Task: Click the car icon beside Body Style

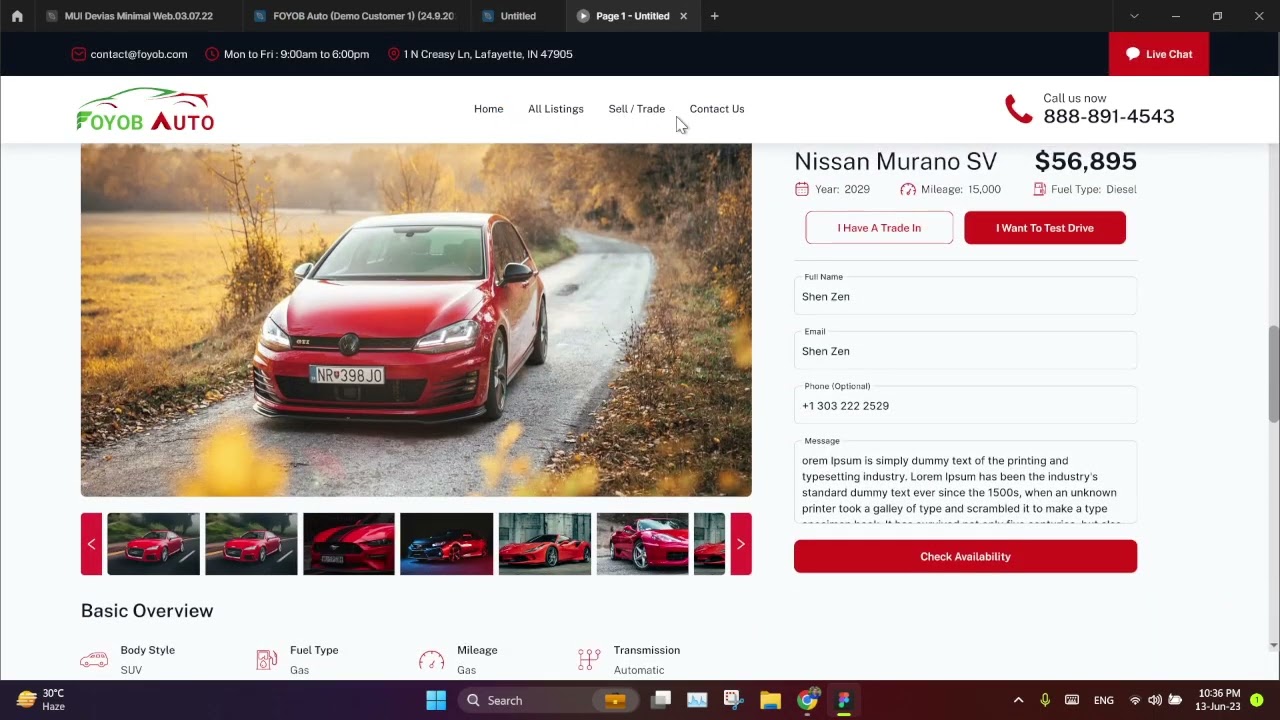Action: 94,660
